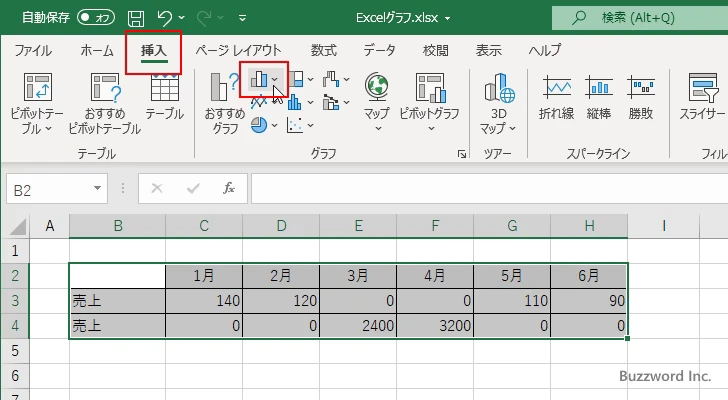Click the おすすめグラフ icon
Viewport: 728px width, 400px height.
coord(224,86)
